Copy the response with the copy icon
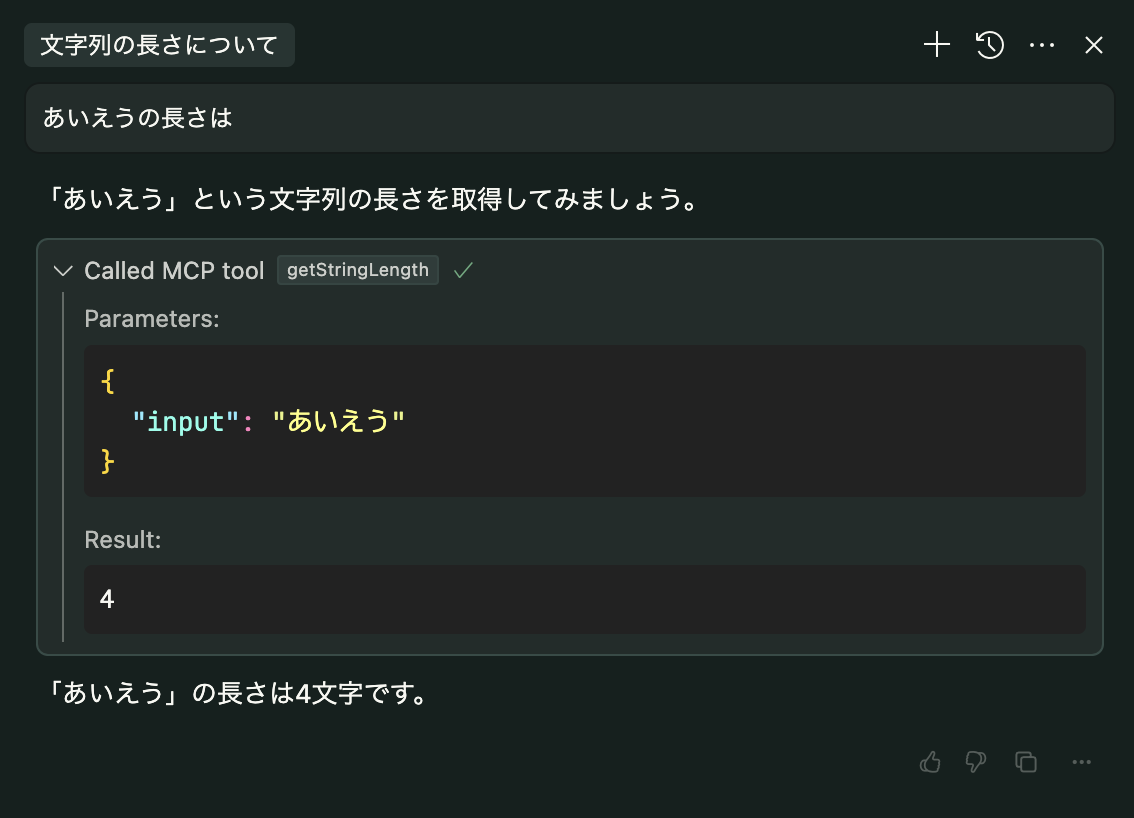1134x818 pixels. tap(1026, 762)
